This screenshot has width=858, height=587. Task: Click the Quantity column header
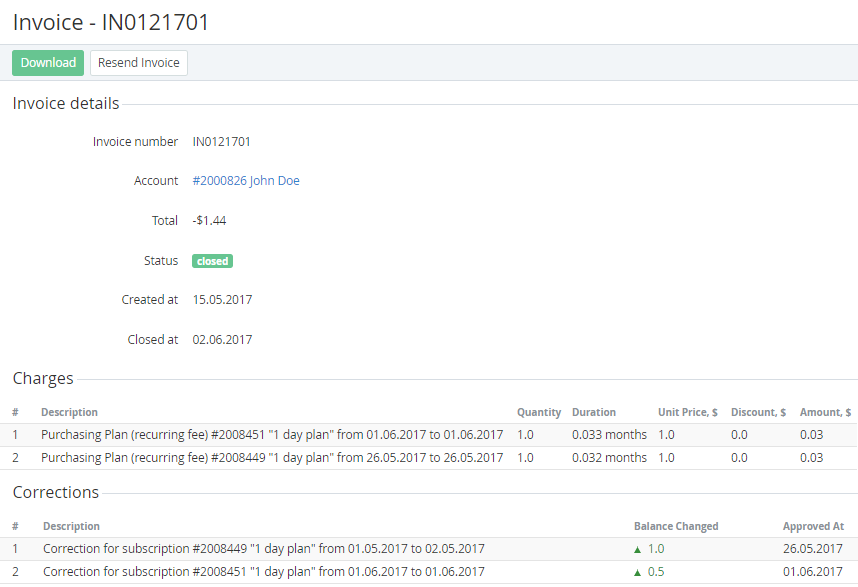point(539,412)
